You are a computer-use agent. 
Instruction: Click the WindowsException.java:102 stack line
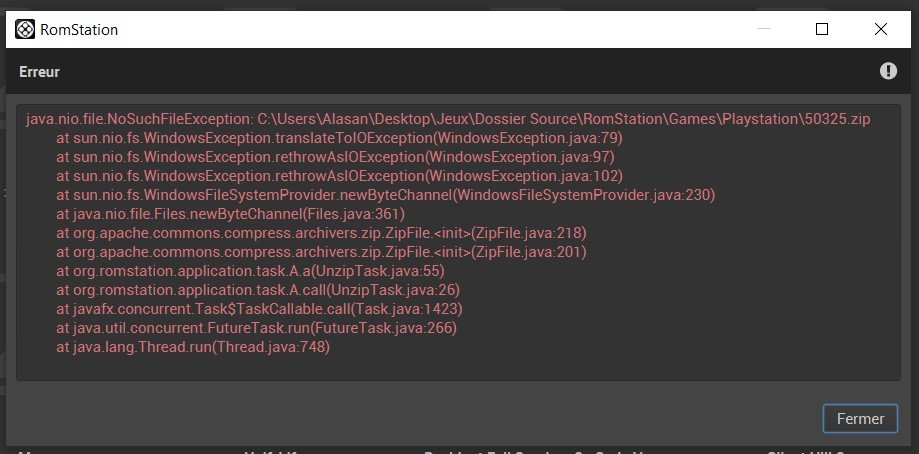click(x=339, y=176)
